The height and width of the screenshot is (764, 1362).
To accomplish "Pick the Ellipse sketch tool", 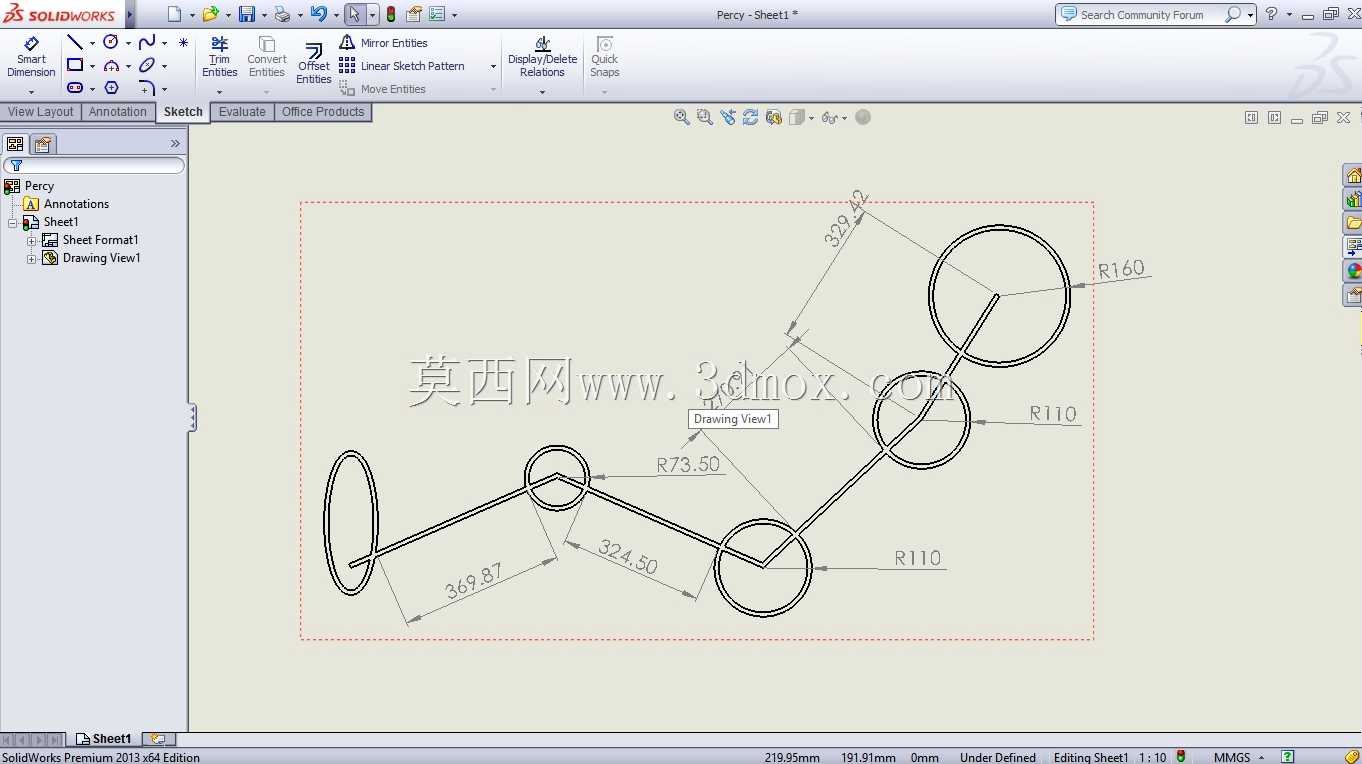I will [147, 65].
